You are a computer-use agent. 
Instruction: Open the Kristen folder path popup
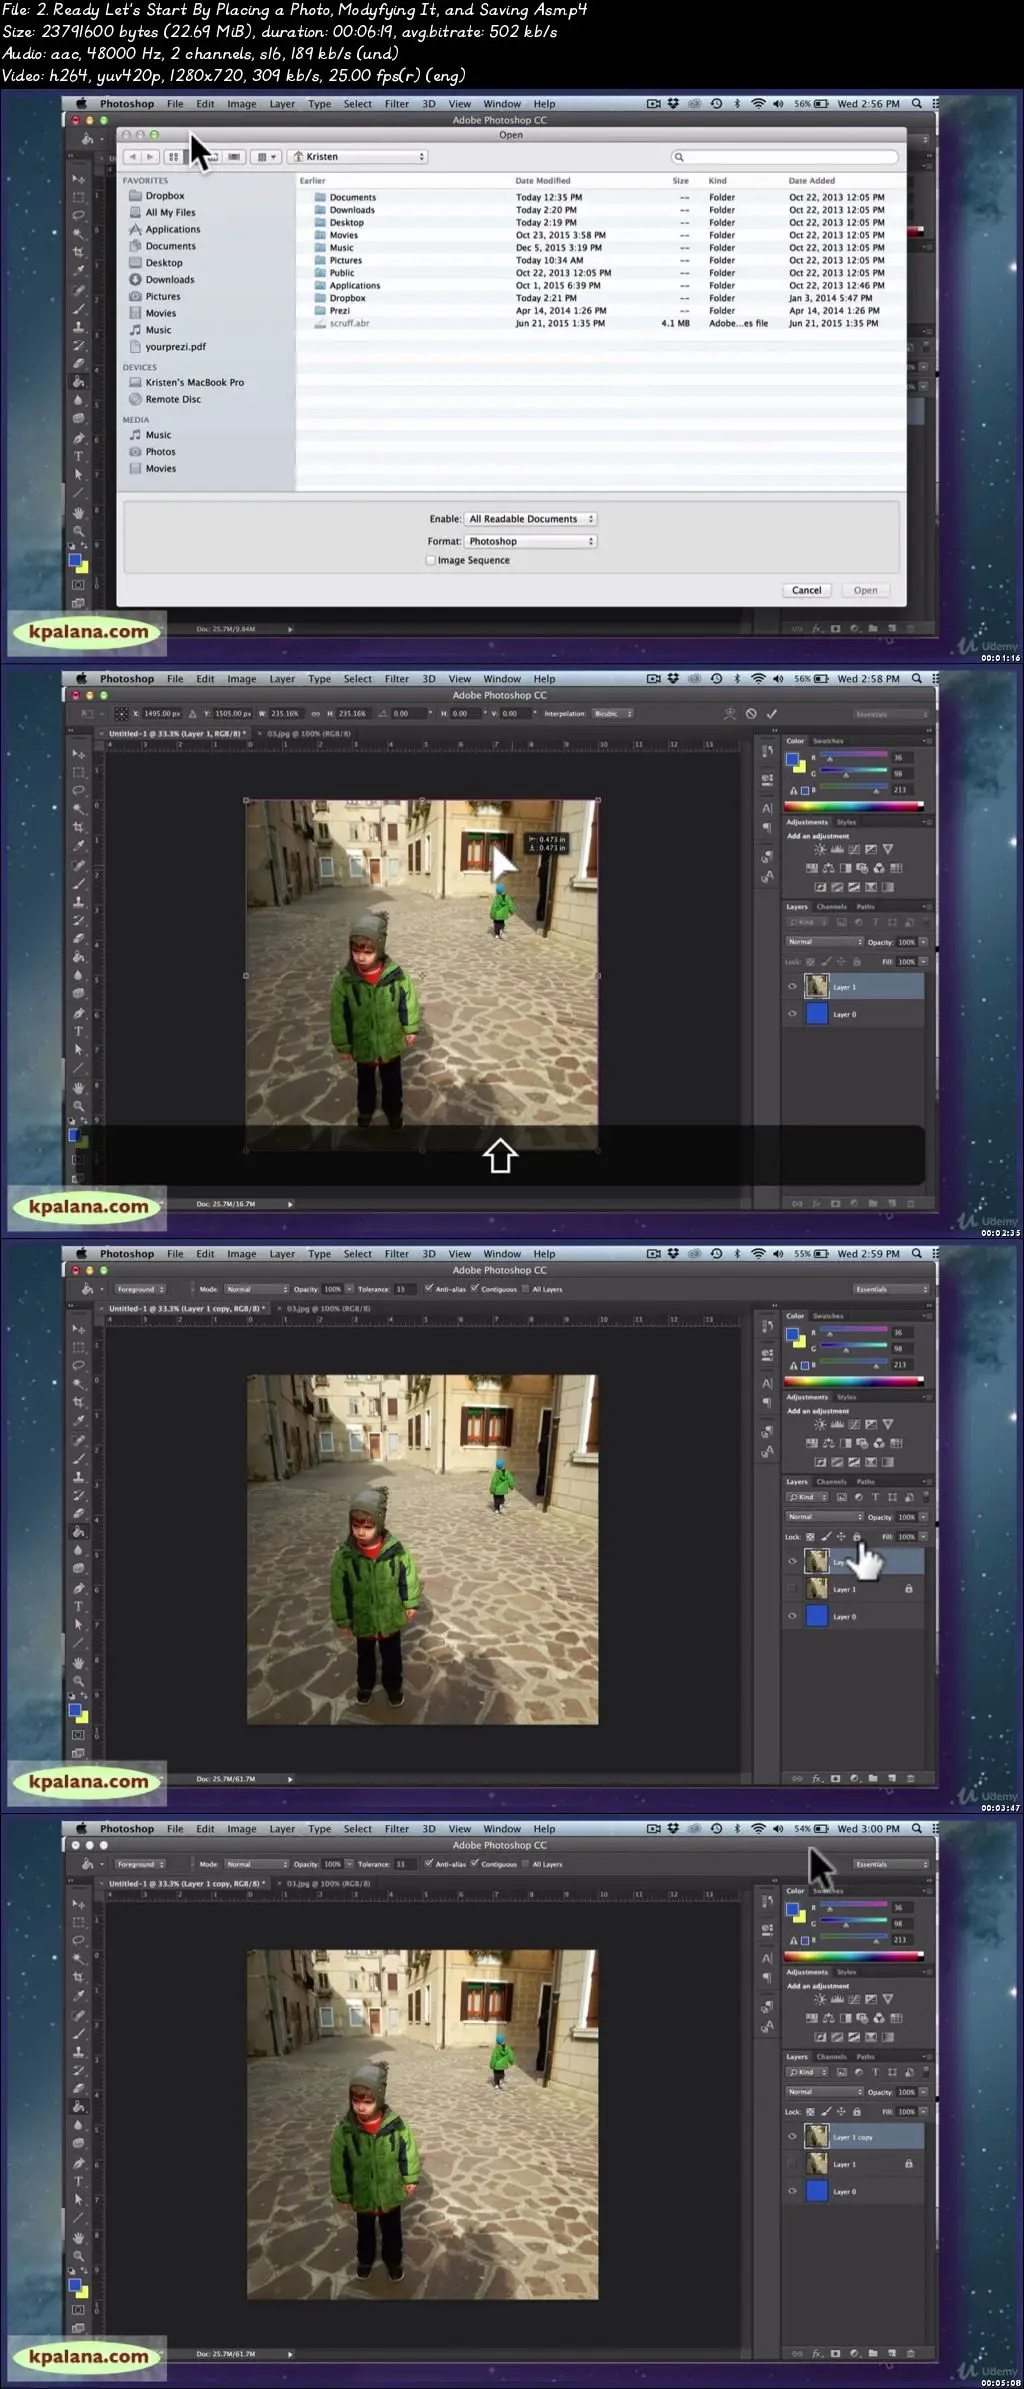pyautogui.click(x=358, y=157)
